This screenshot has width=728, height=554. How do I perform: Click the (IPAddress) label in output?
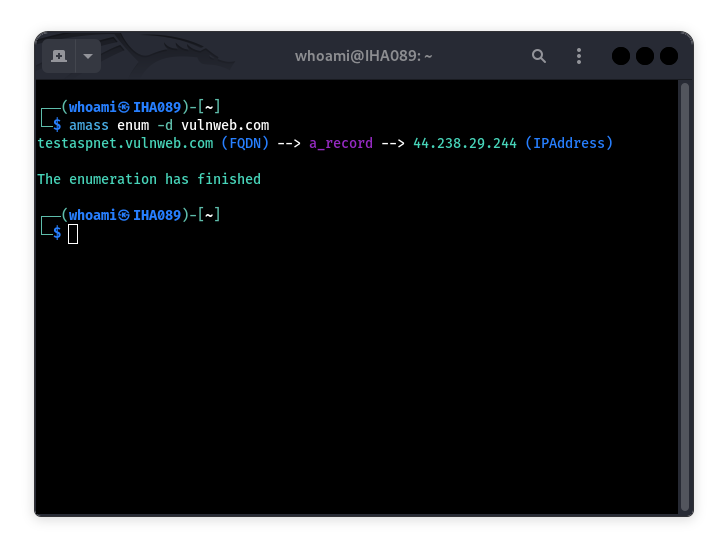click(x=569, y=143)
